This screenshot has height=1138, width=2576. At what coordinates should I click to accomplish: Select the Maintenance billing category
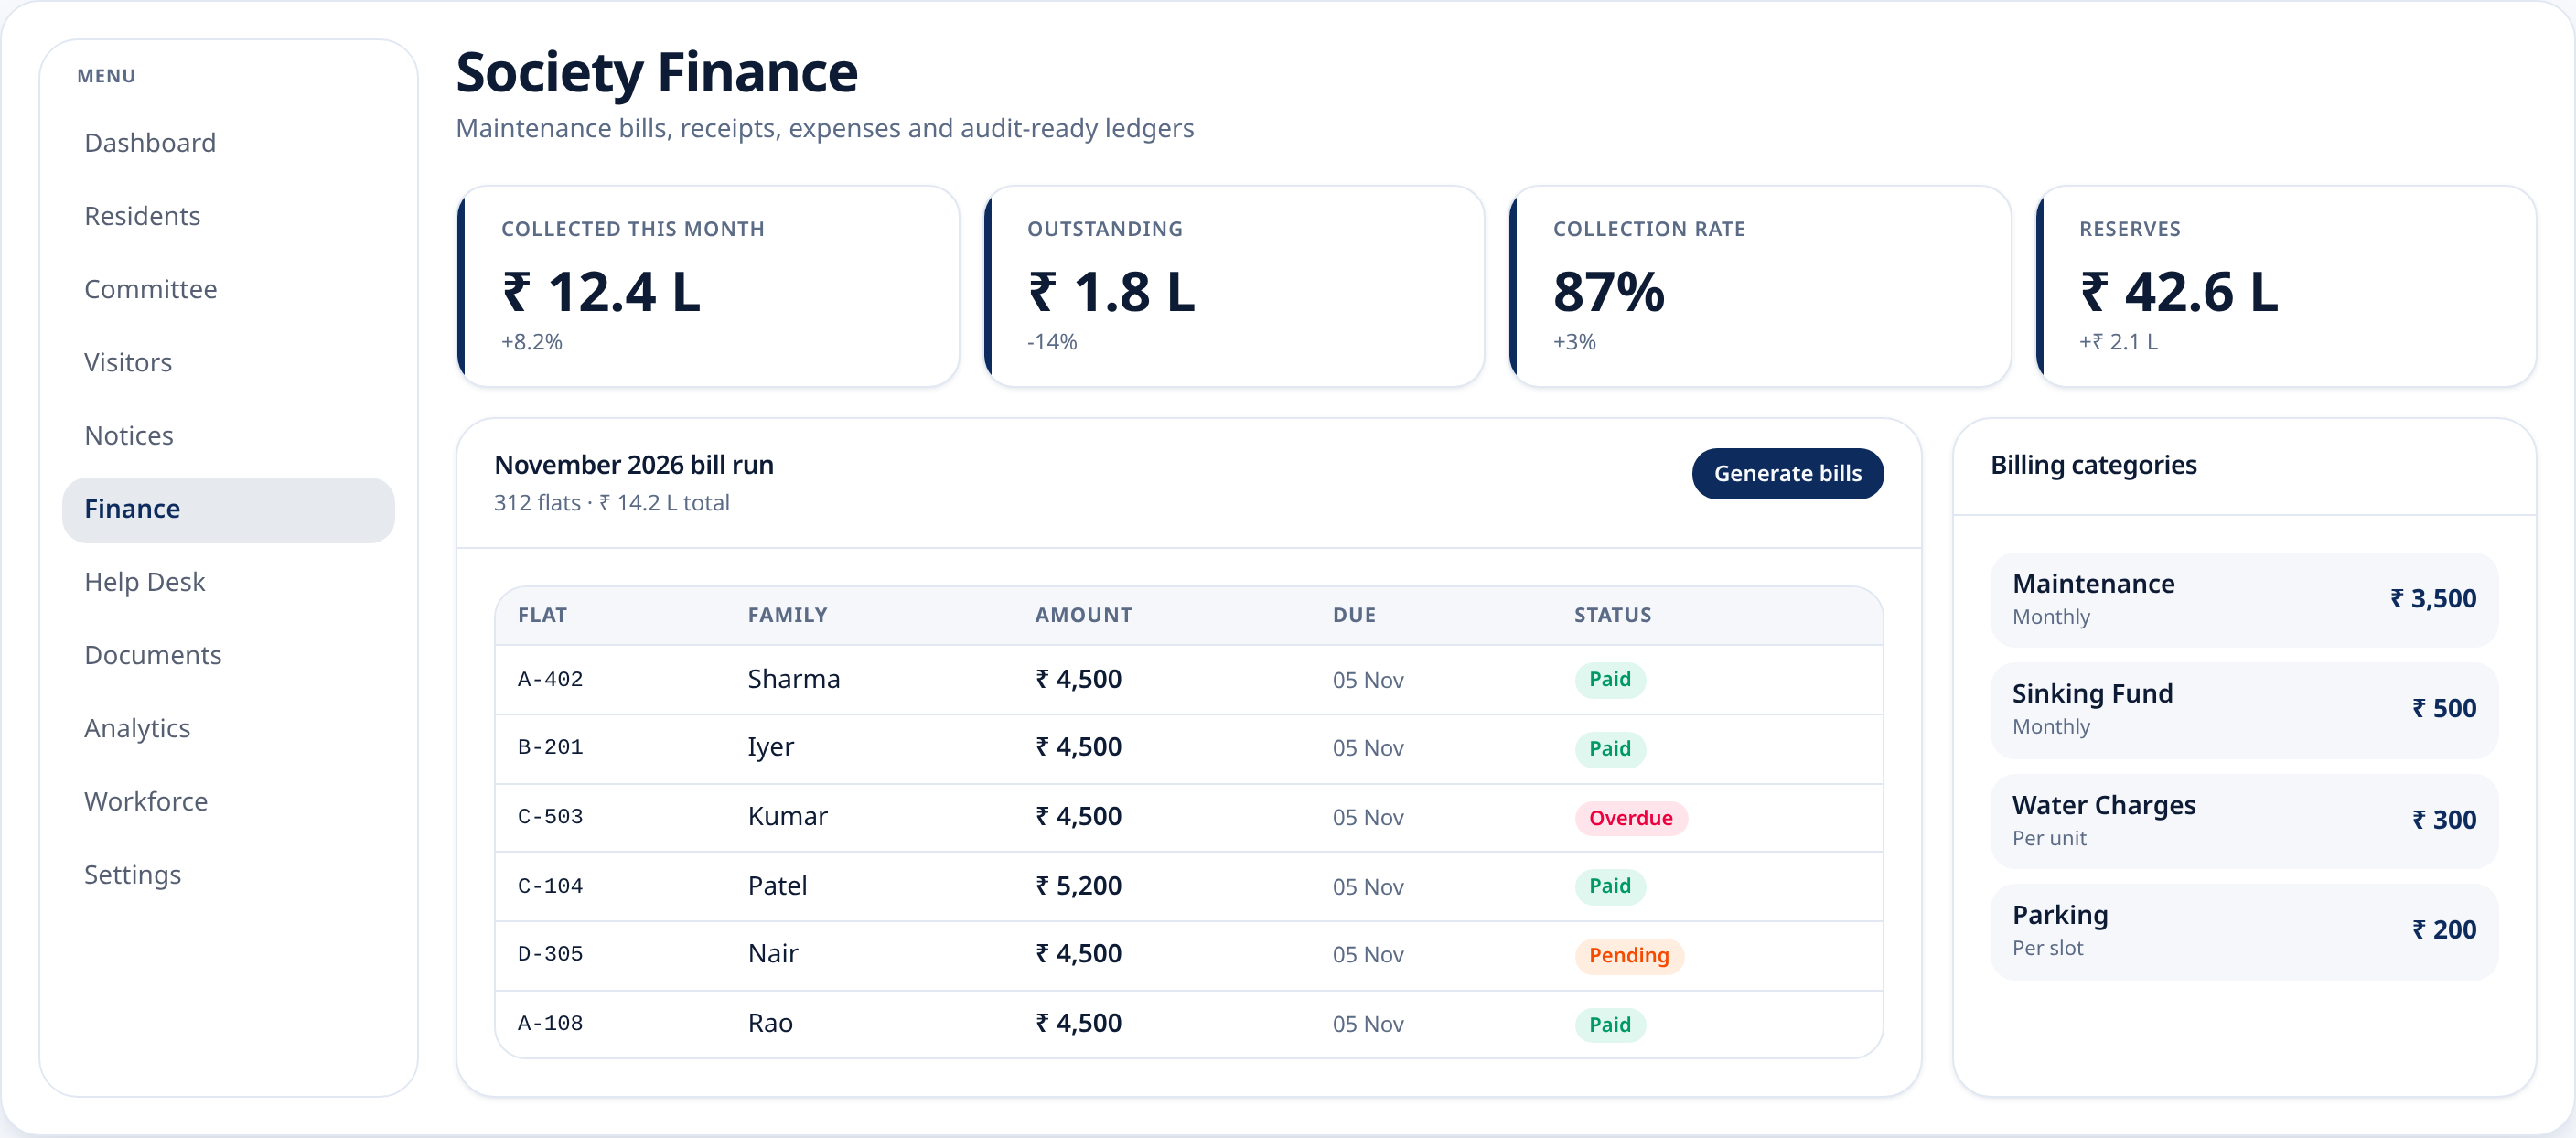point(2244,599)
